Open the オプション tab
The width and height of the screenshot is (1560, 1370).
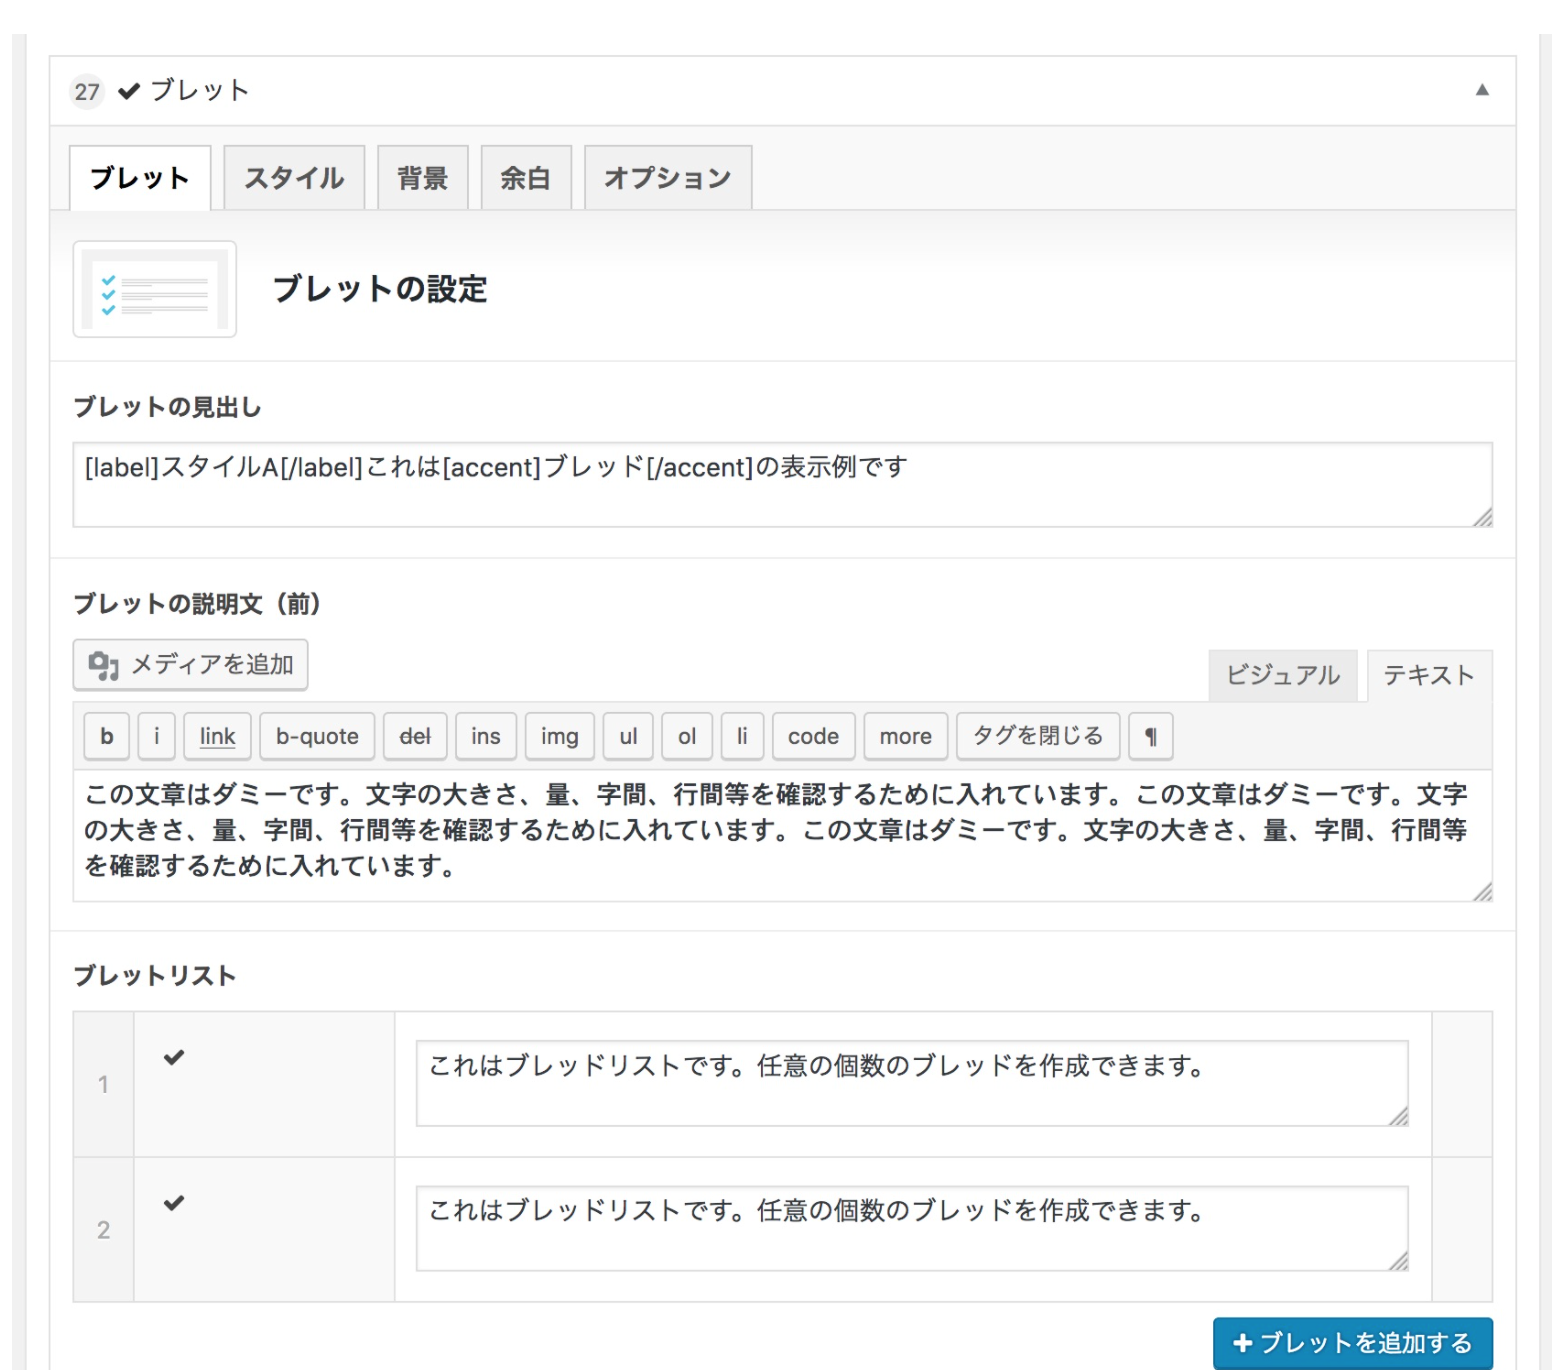point(667,178)
